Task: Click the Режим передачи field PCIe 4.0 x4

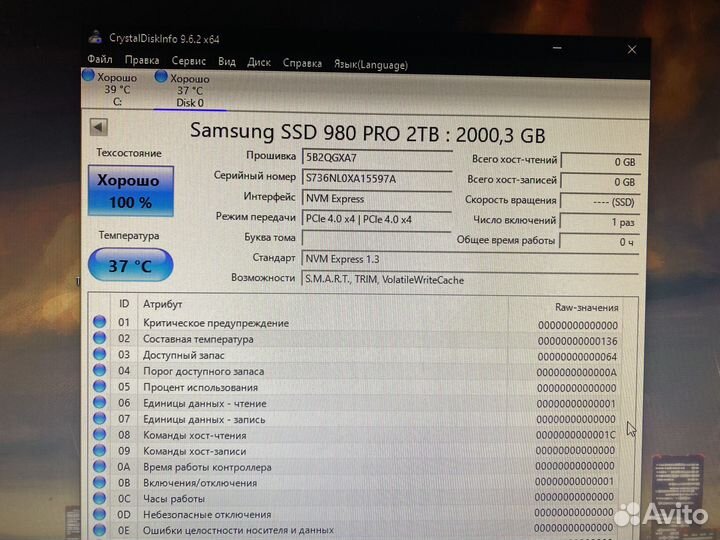Action: coord(377,219)
